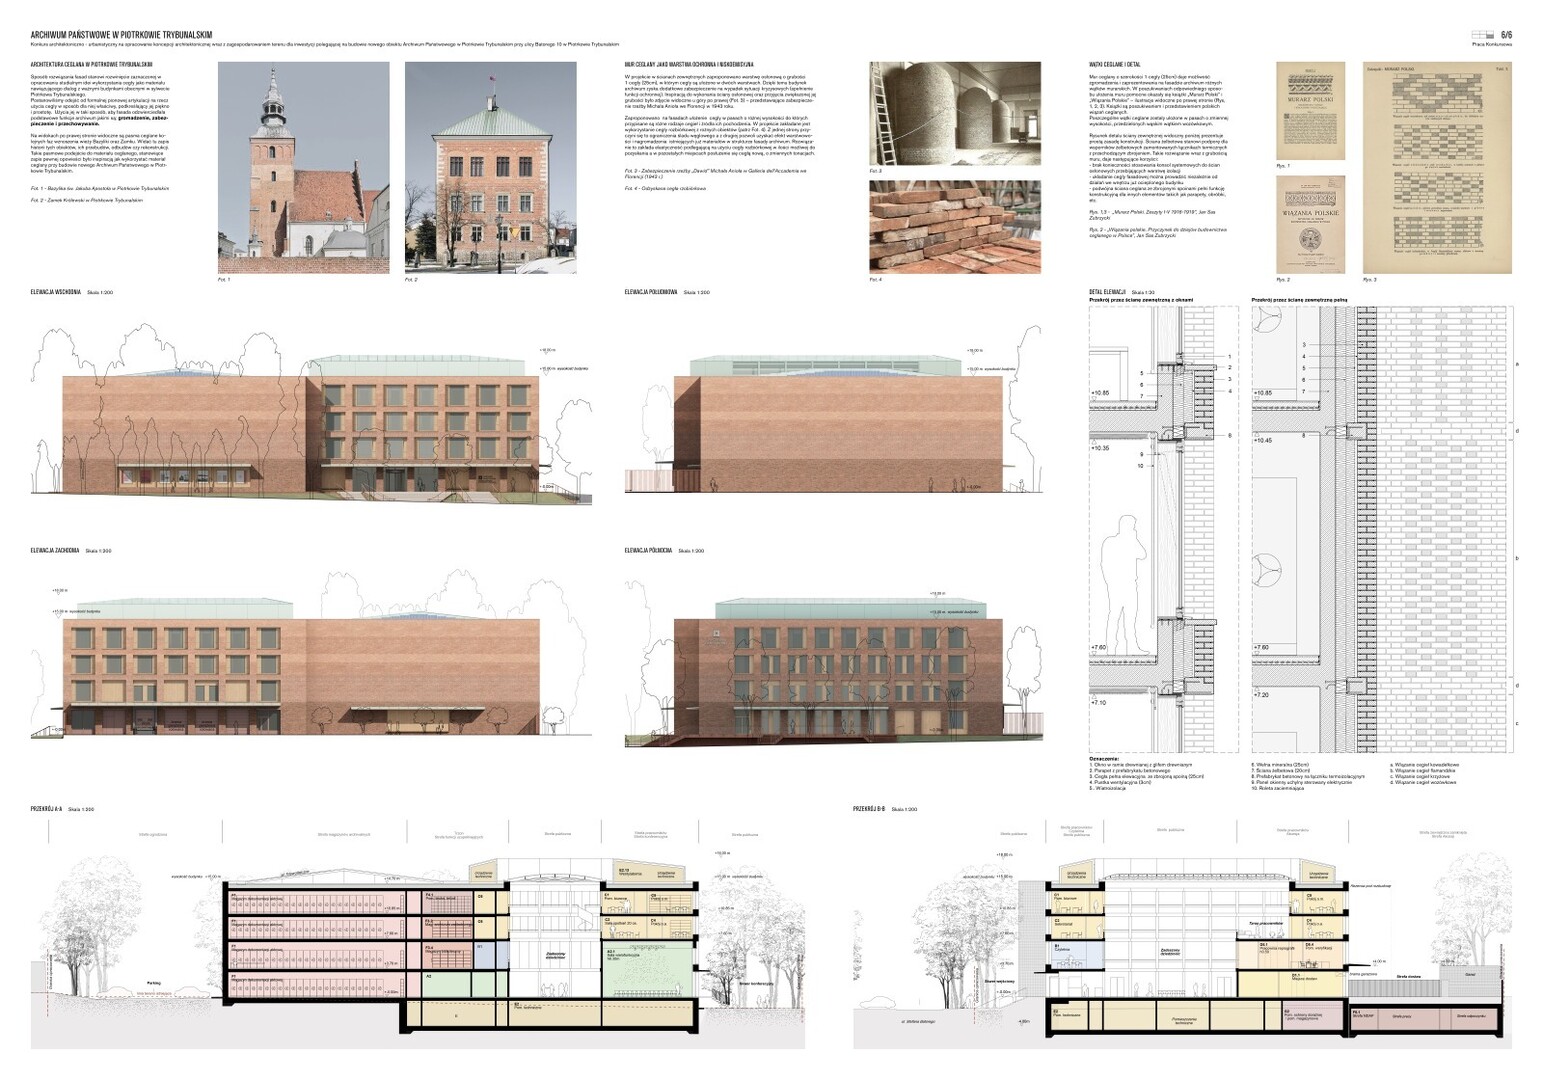Select the 'Elewacja Wschodnia' heading
The width and height of the screenshot is (1543, 1080).
57,292
